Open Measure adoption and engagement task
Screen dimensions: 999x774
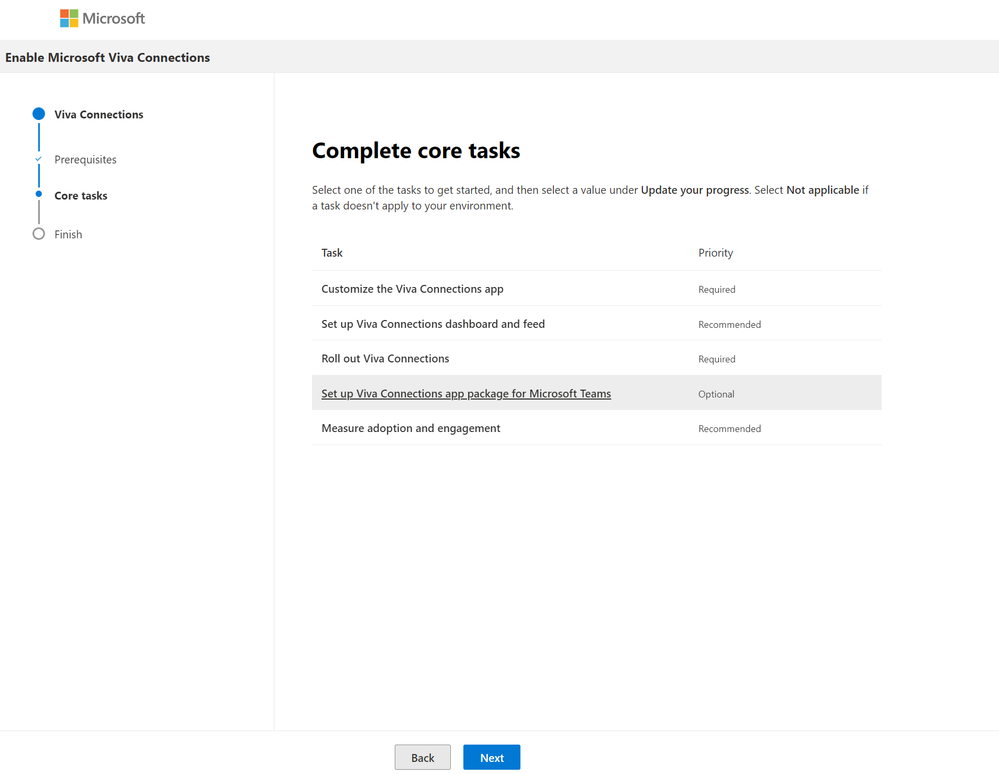pyautogui.click(x=410, y=428)
